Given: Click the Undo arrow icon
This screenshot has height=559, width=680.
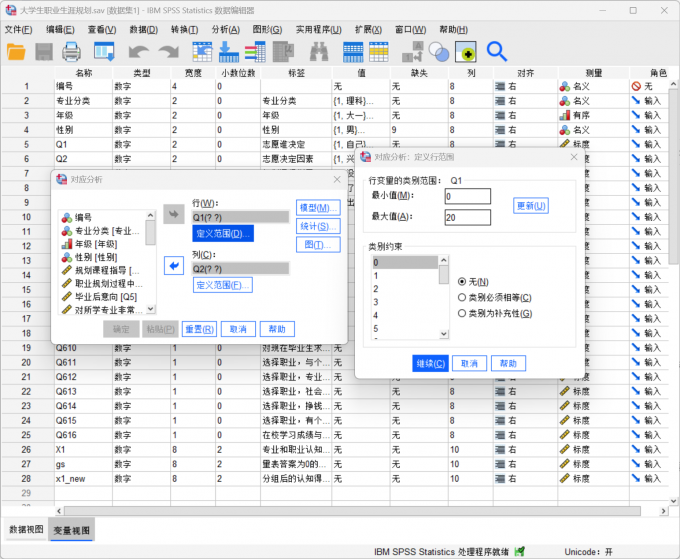Looking at the screenshot, I should click(x=139, y=52).
